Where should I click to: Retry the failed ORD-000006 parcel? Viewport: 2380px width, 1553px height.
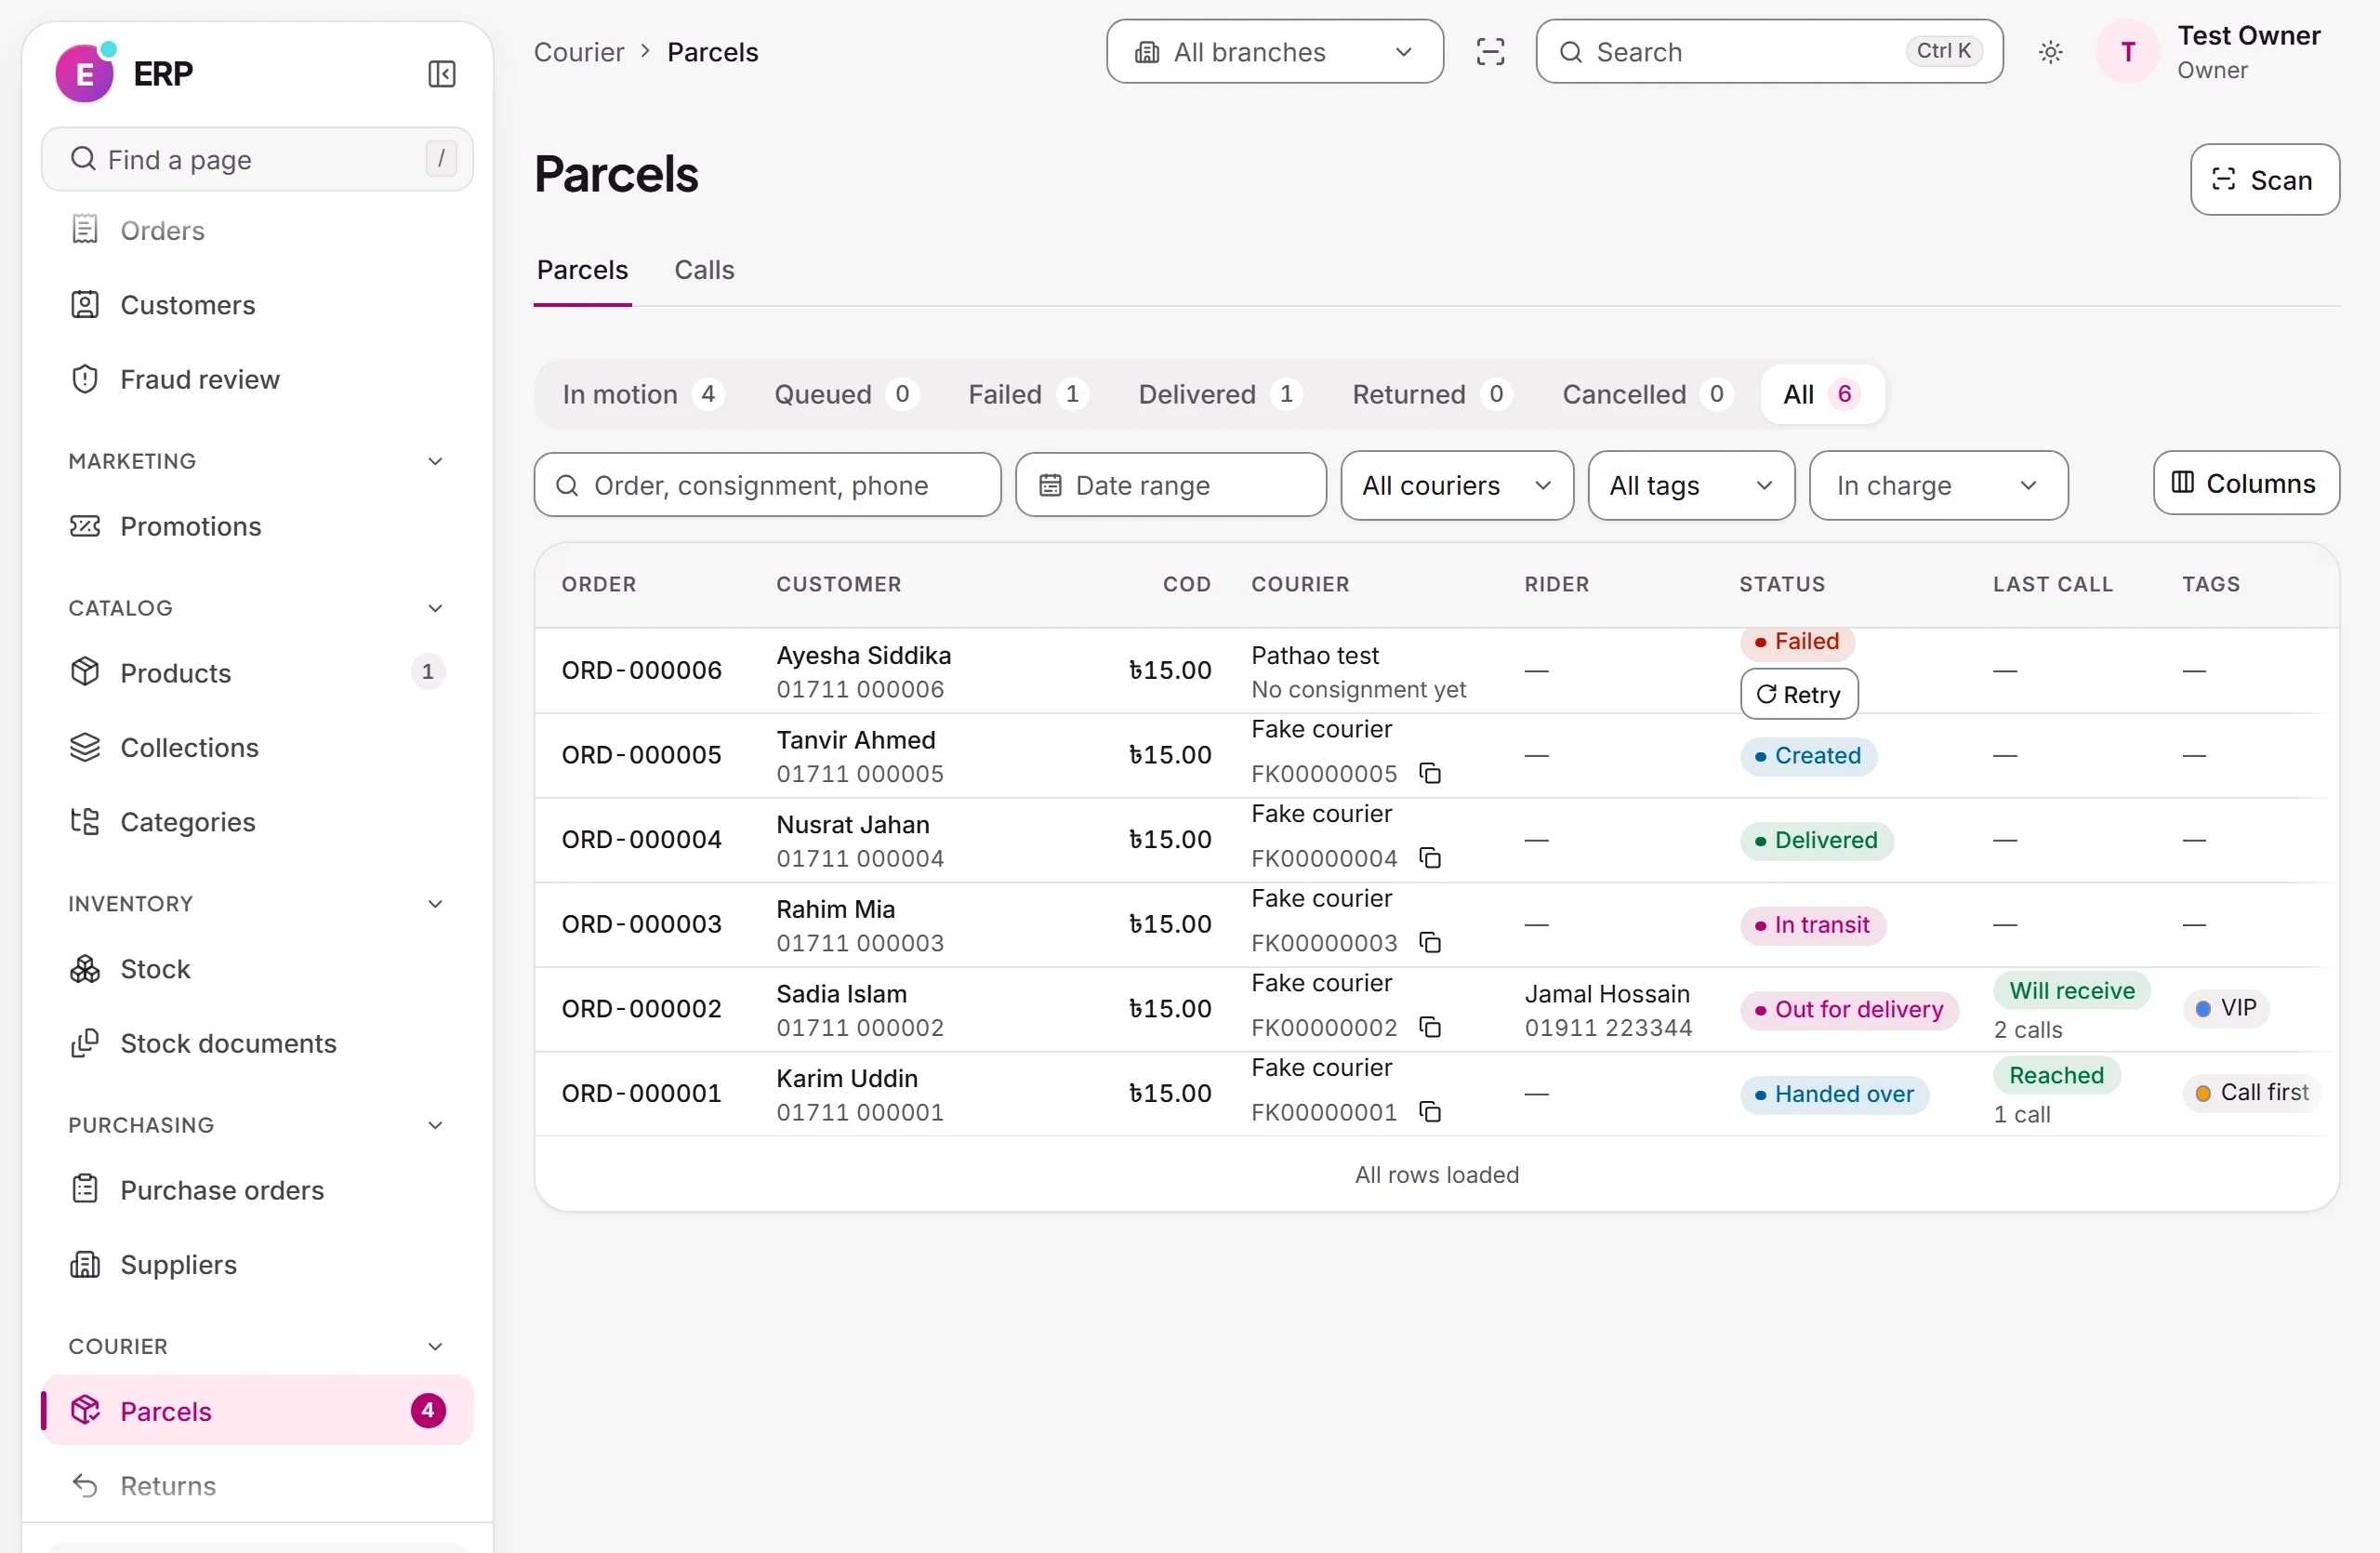pyautogui.click(x=1798, y=694)
